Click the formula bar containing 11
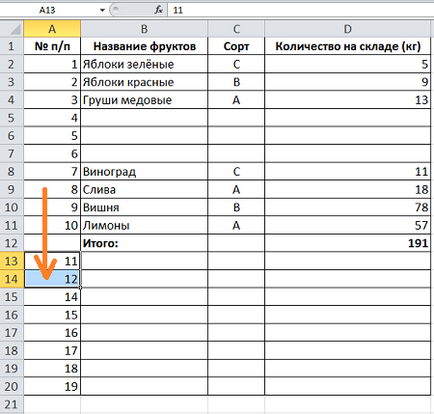The image size is (434, 414). coord(301,10)
